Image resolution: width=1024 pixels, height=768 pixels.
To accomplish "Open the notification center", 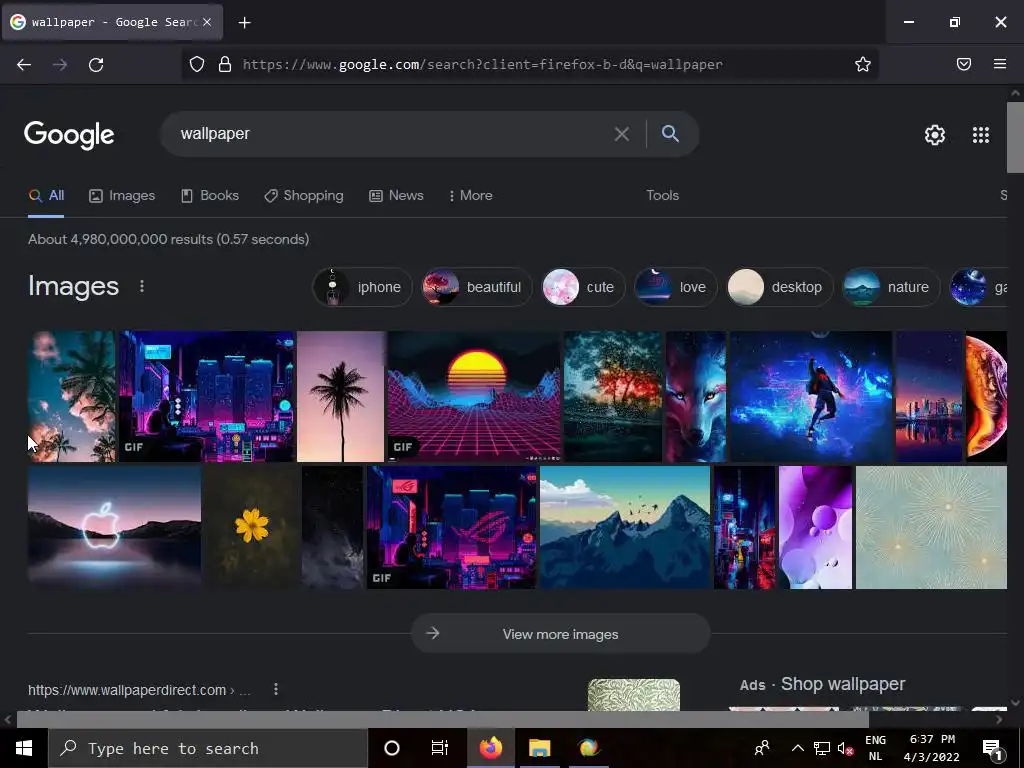I will point(993,749).
